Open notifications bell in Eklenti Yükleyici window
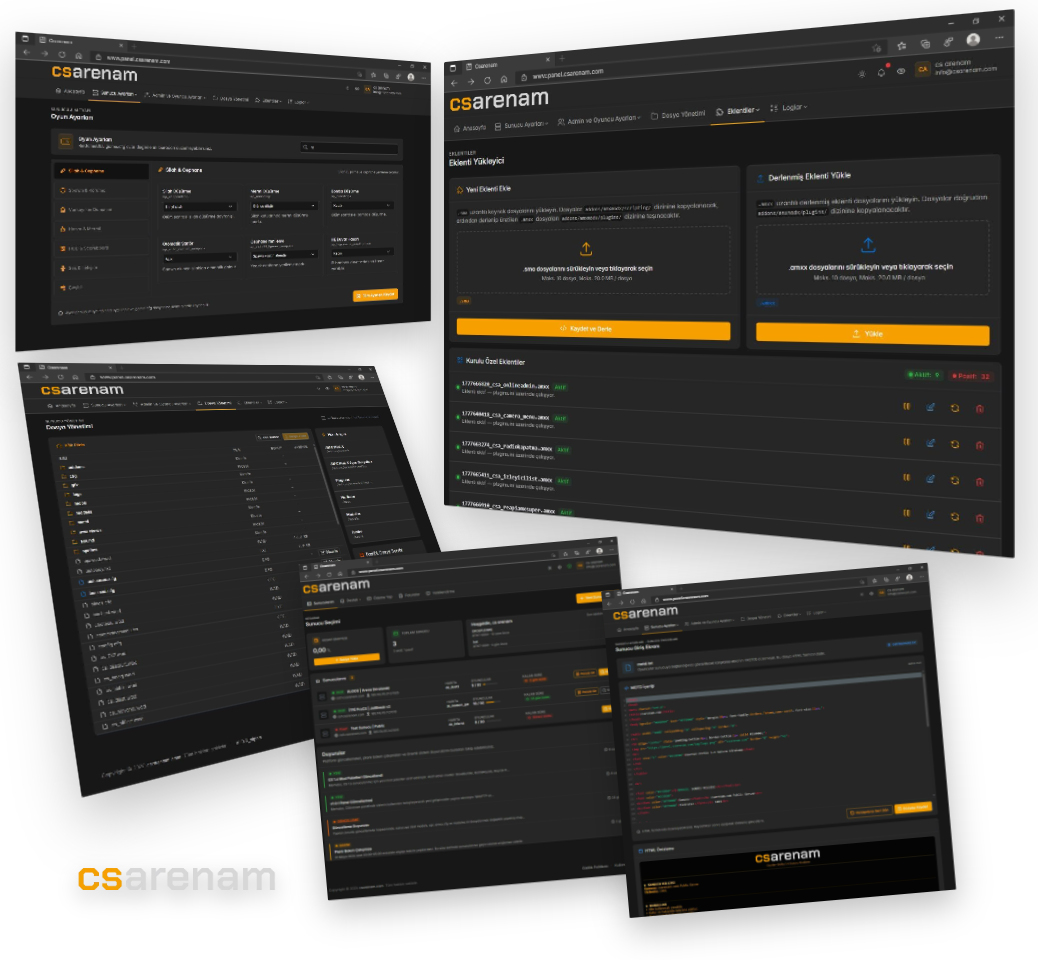Screen dimensions: 1038x960 pyautogui.click(x=881, y=72)
